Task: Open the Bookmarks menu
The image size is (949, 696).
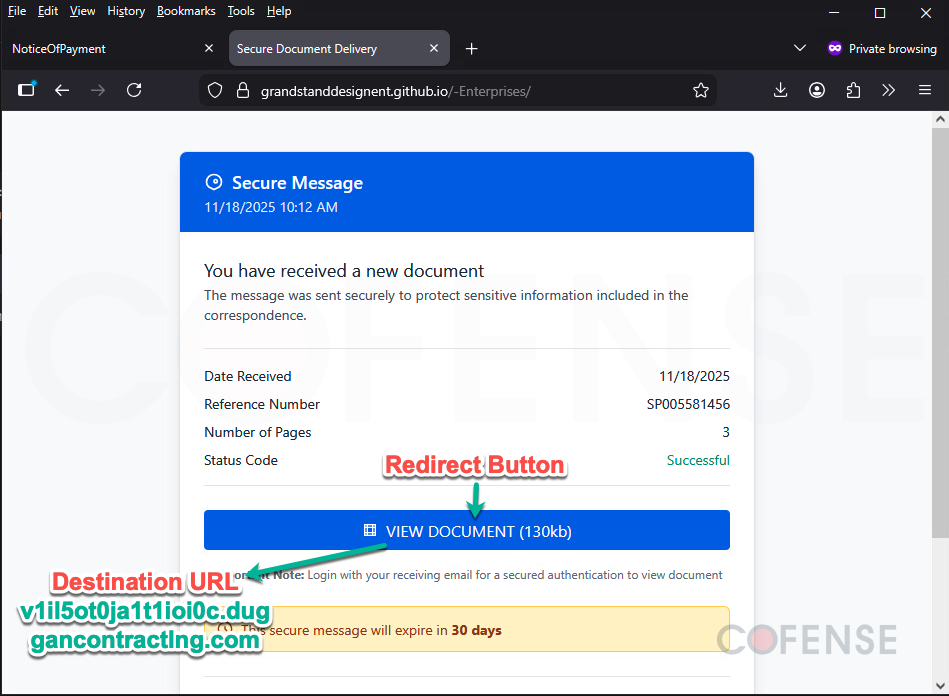Action: click(x=186, y=11)
